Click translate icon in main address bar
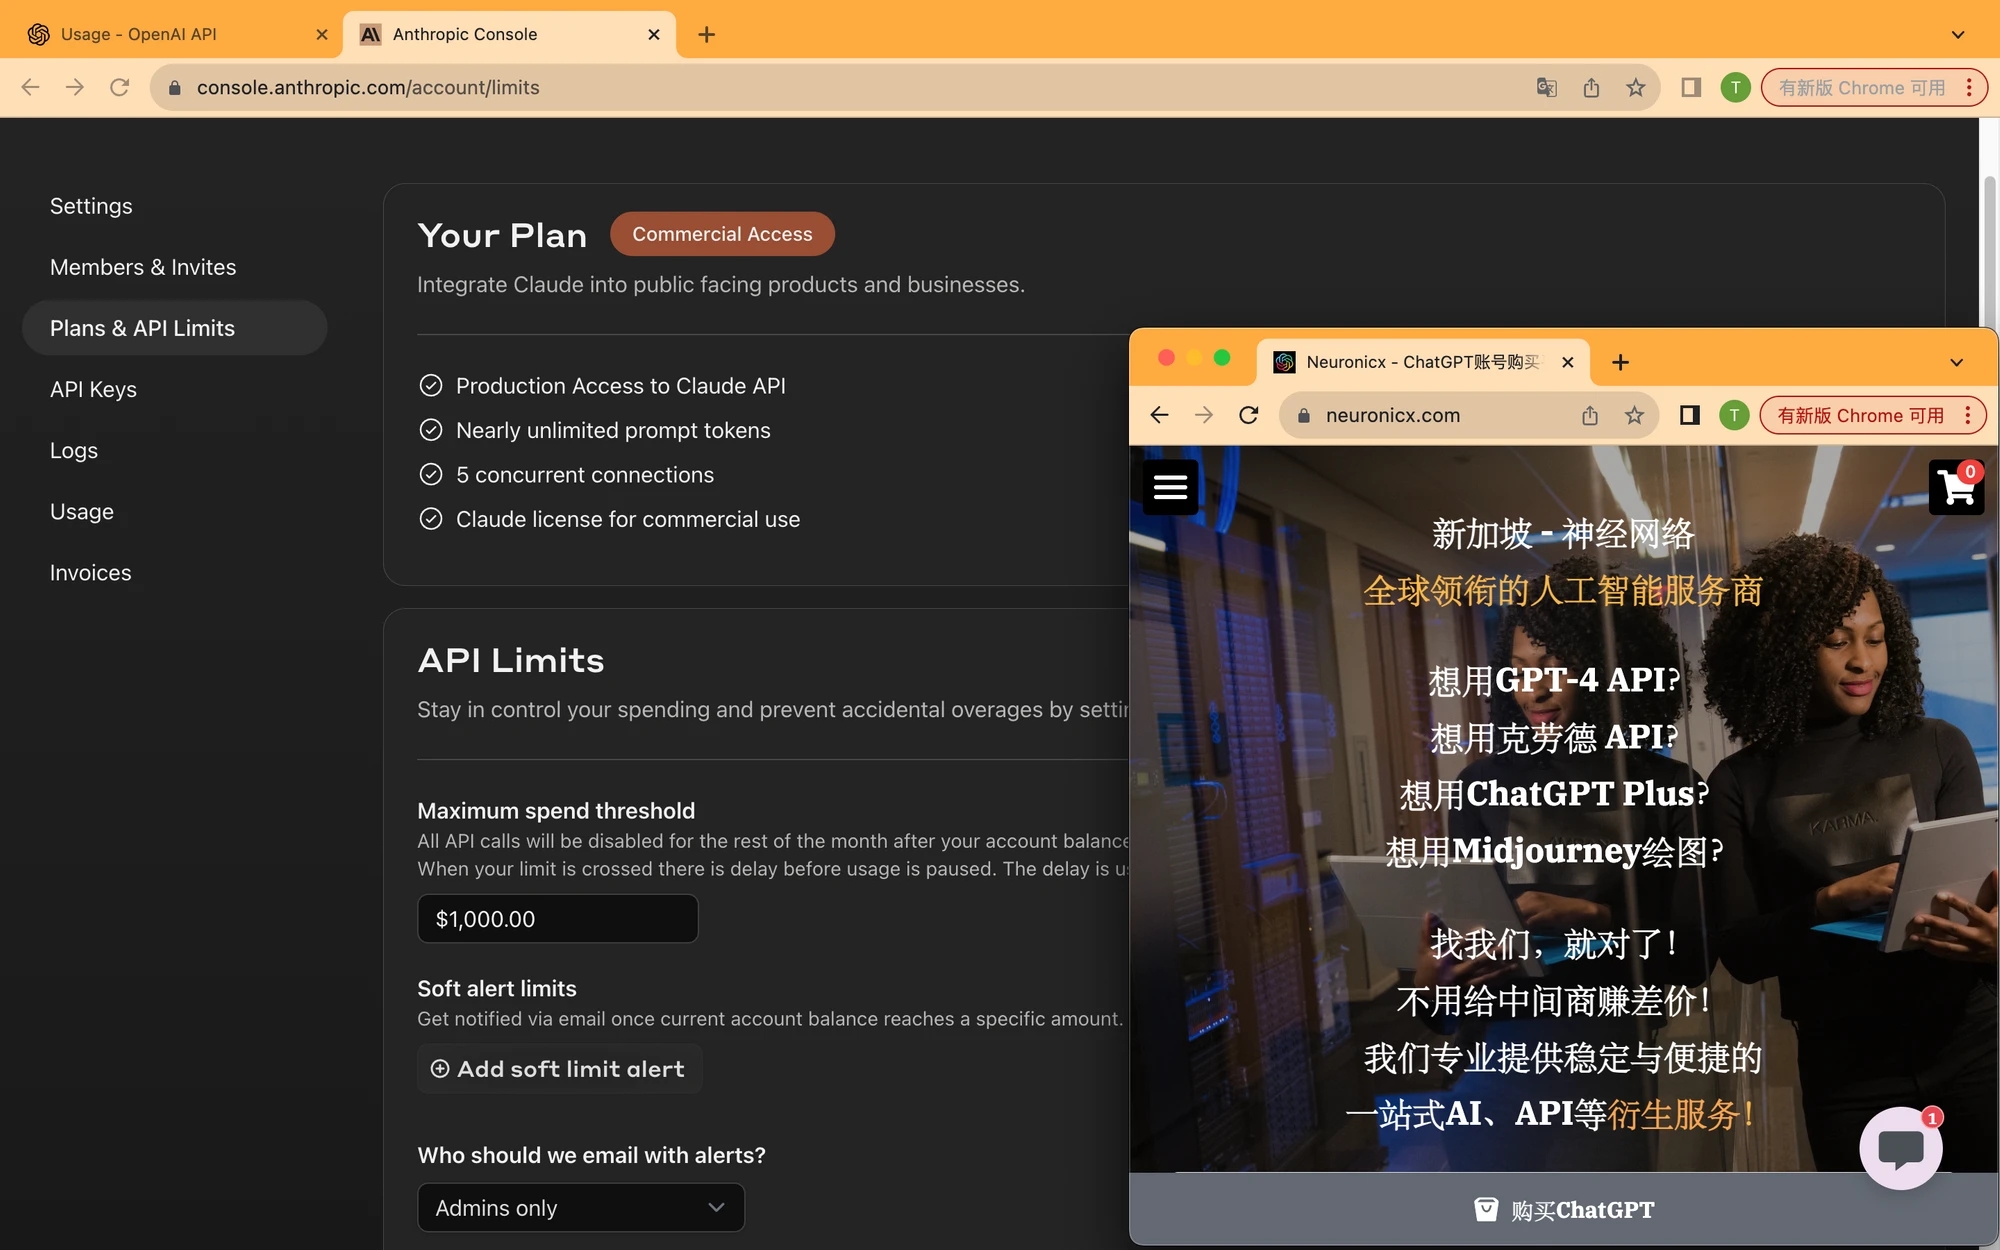The width and height of the screenshot is (2000, 1250). click(x=1547, y=88)
